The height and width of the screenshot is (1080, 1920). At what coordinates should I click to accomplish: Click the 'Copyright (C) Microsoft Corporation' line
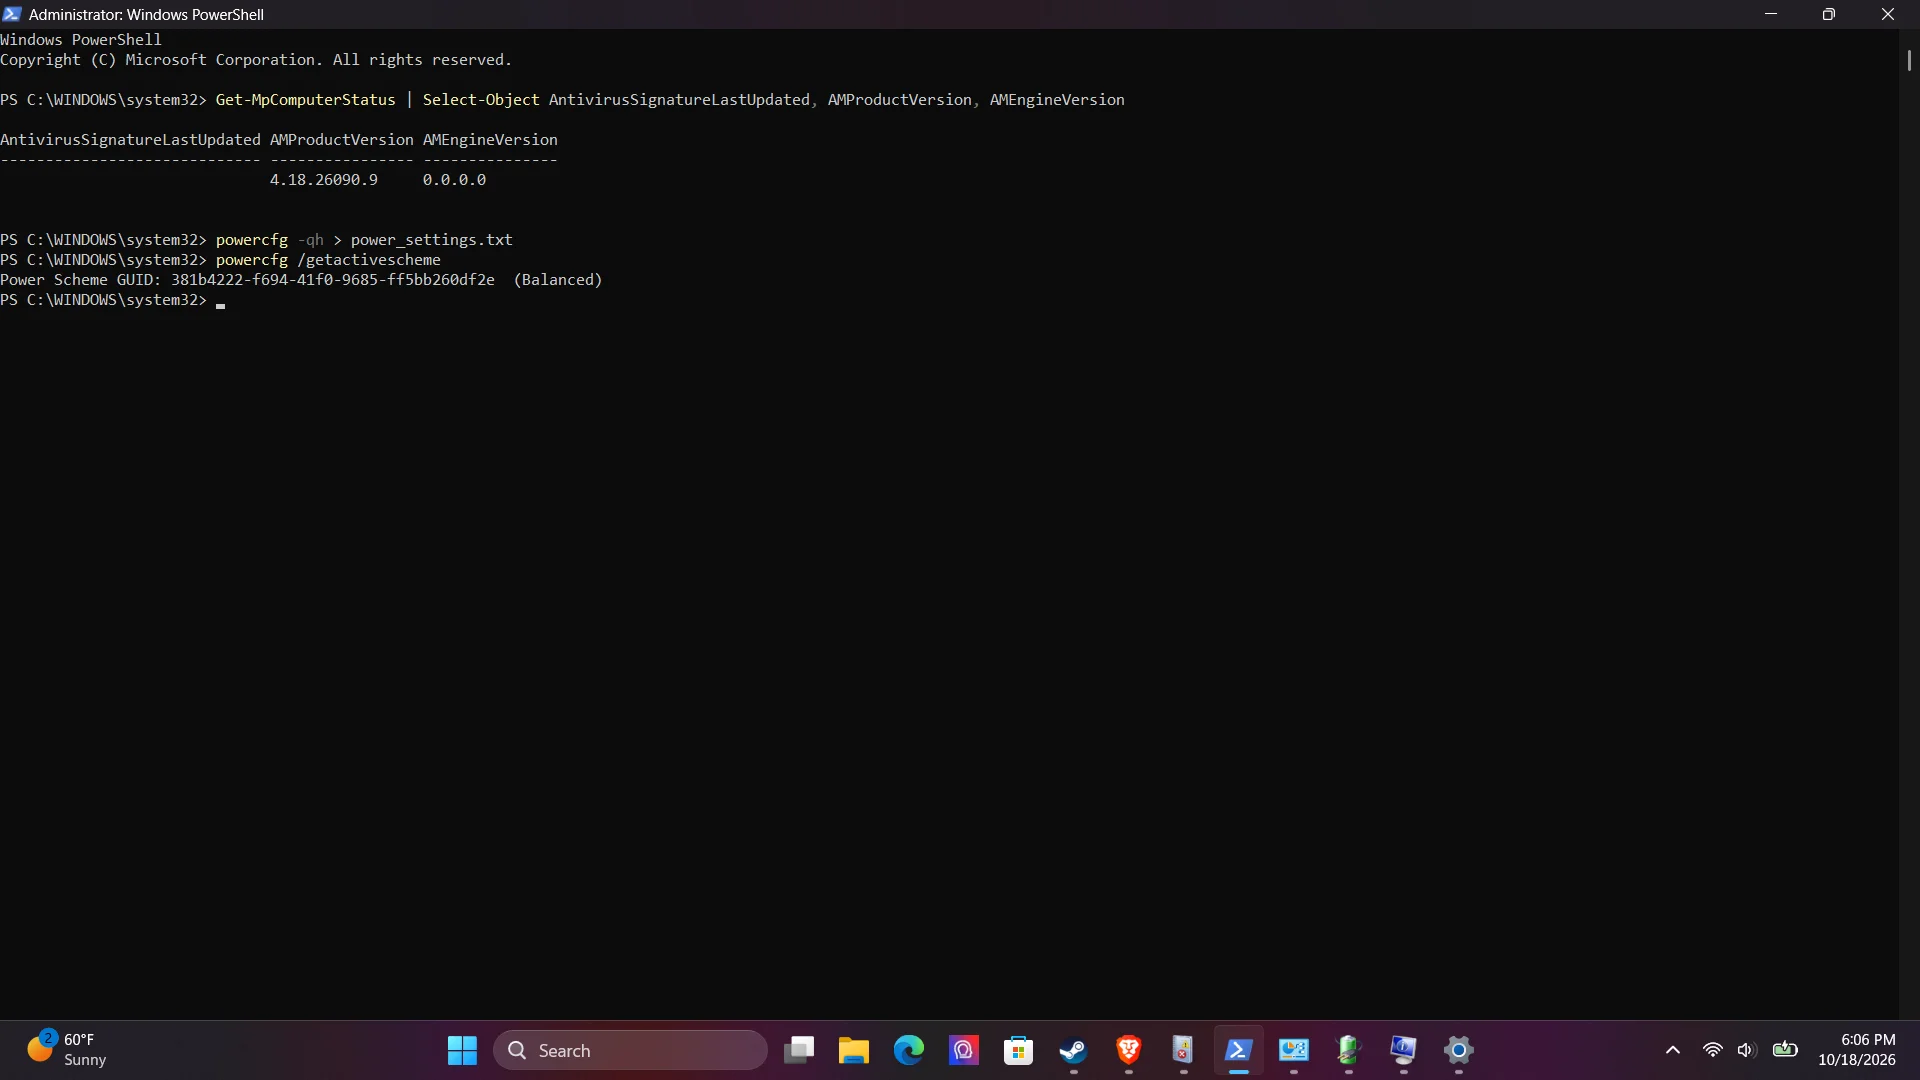pyautogui.click(x=256, y=60)
